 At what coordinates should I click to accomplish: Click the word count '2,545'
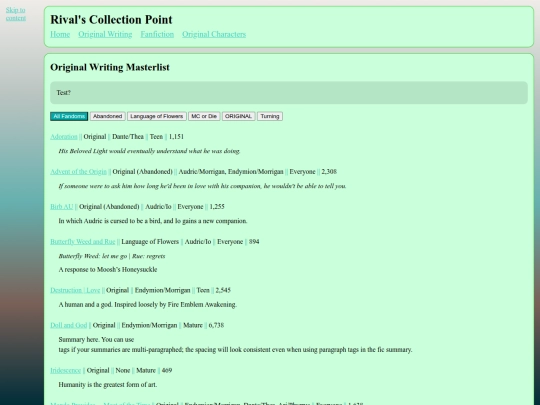(223, 290)
